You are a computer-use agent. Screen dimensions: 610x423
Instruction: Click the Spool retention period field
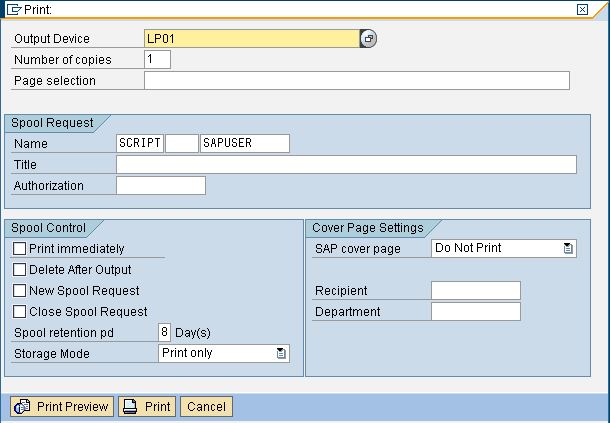[164, 332]
